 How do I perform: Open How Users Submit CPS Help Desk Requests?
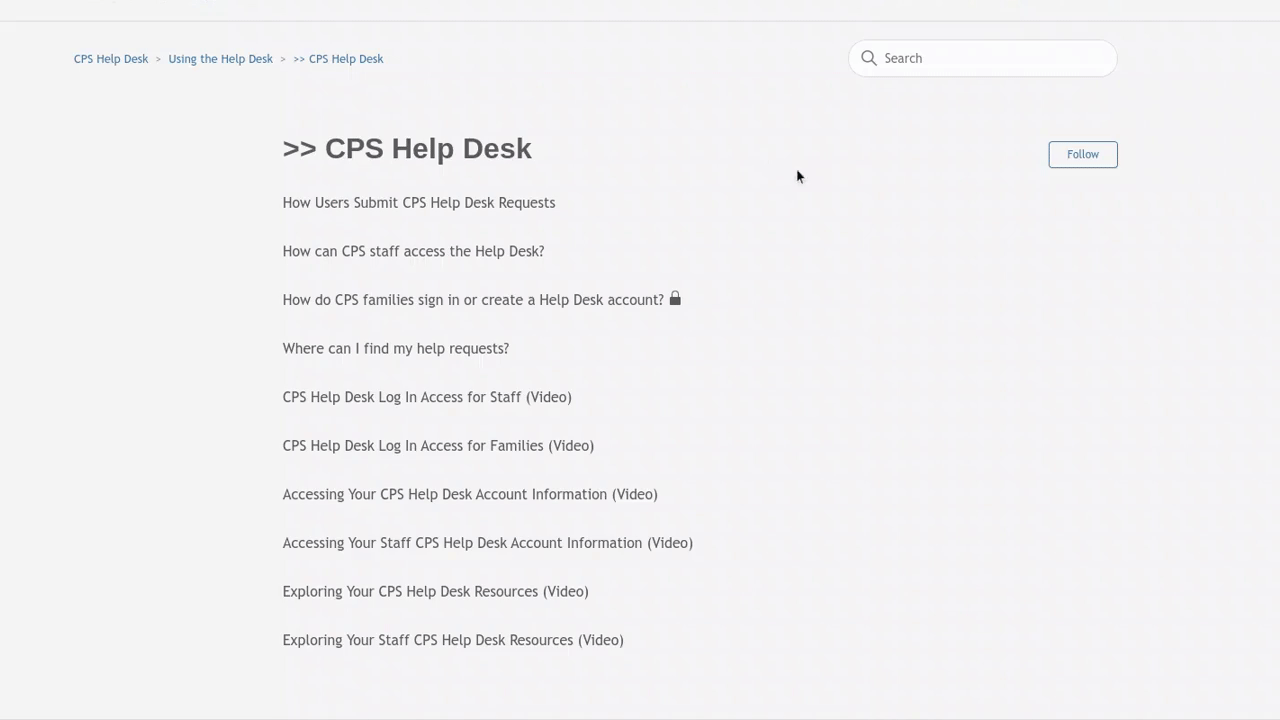point(419,203)
